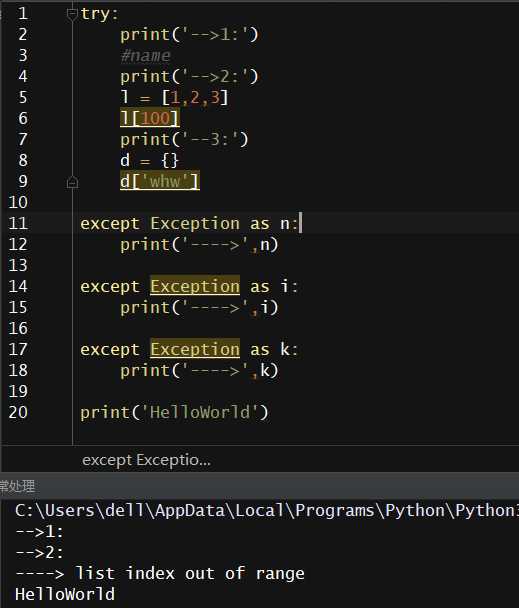The width and height of the screenshot is (519, 608).
Task: Click line number 14 in the gutter
Action: [x=18, y=286]
